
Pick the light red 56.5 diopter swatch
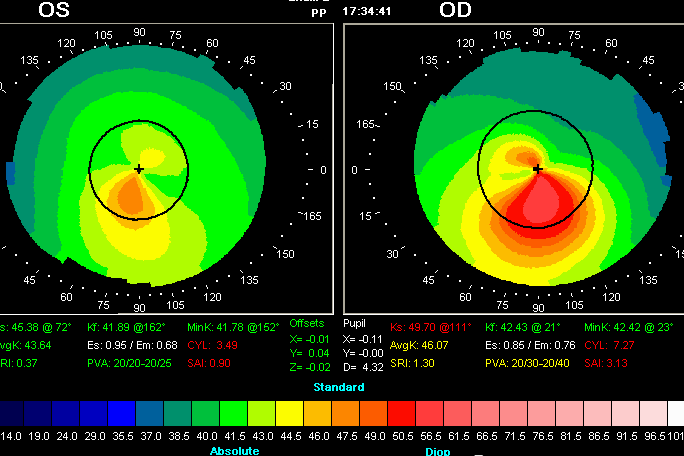click(x=429, y=413)
